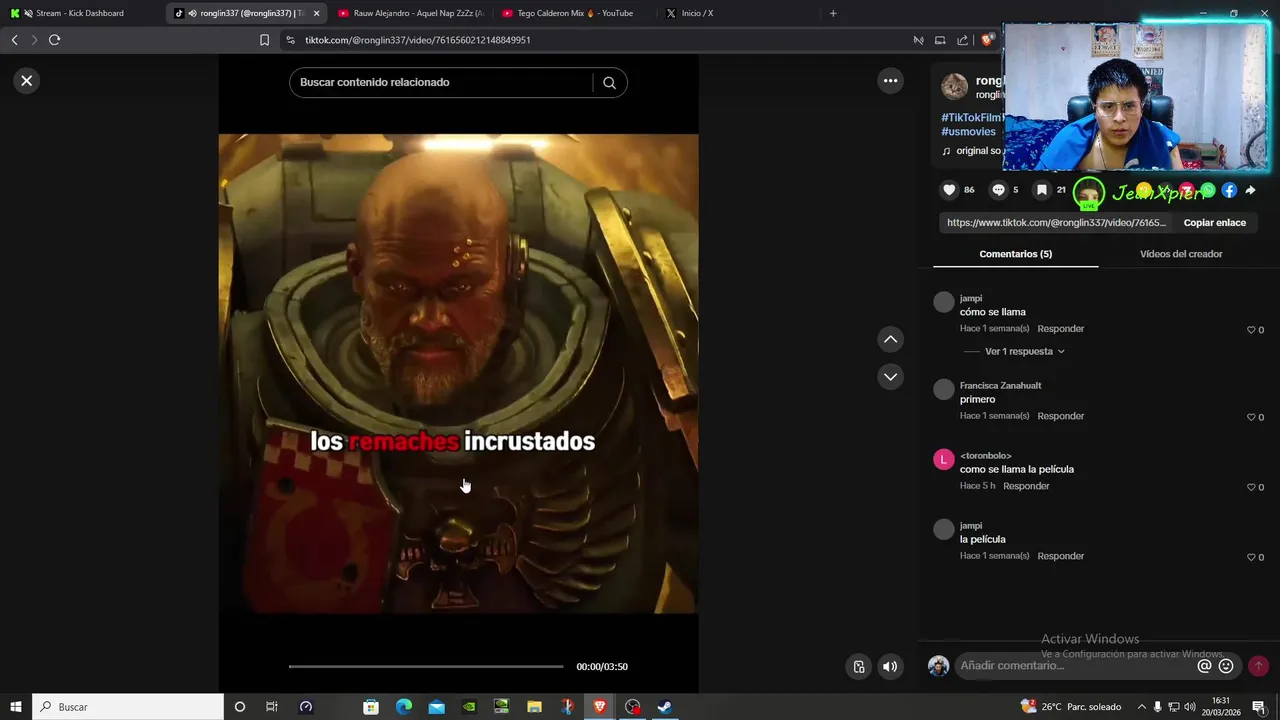Switch to Comentarios (5) tab
This screenshot has width=1280, height=720.
point(1015,254)
